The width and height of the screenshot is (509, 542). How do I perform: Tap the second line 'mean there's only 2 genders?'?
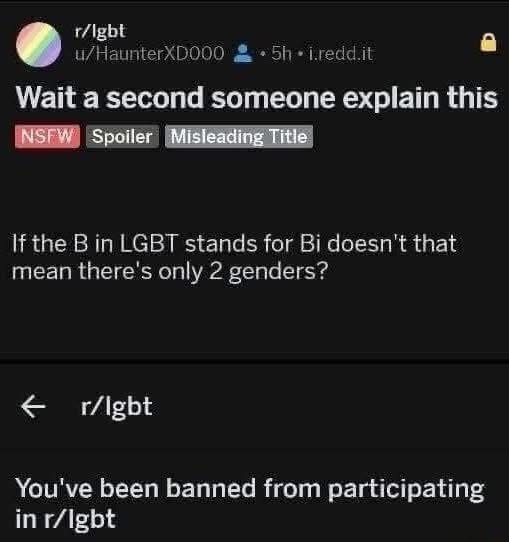[170, 272]
